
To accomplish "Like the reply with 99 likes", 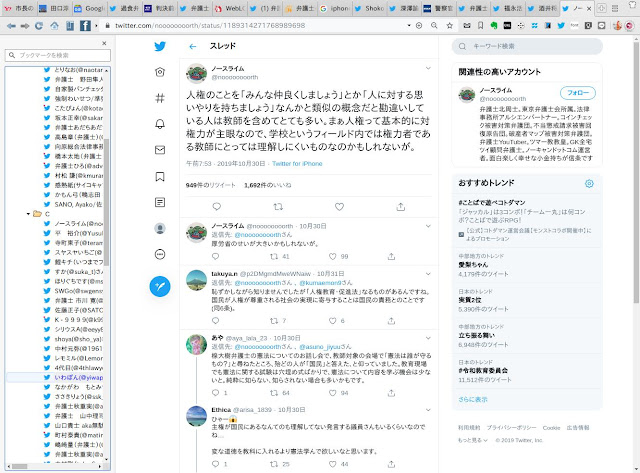I will 333,256.
